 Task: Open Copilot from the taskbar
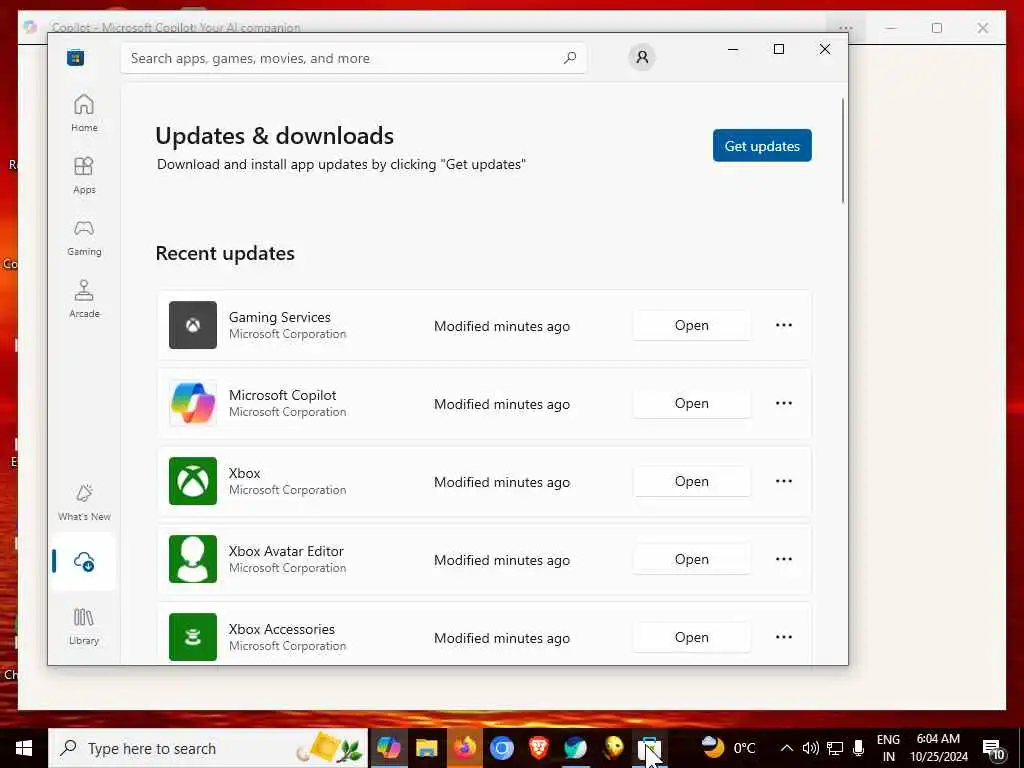[388, 748]
